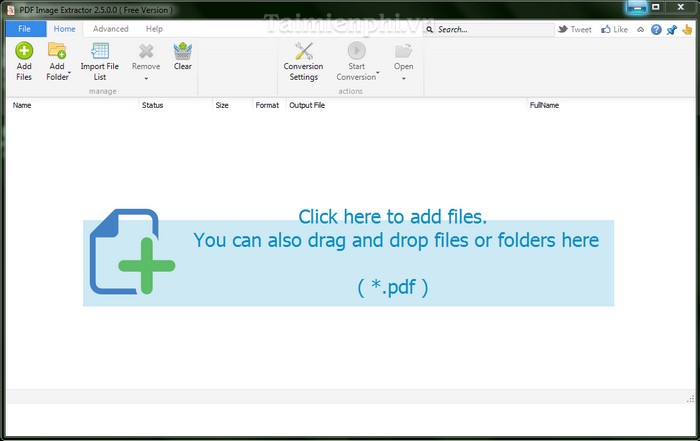Viewport: 700px width, 441px height.
Task: Sort by the Name column header
Action: coord(72,105)
